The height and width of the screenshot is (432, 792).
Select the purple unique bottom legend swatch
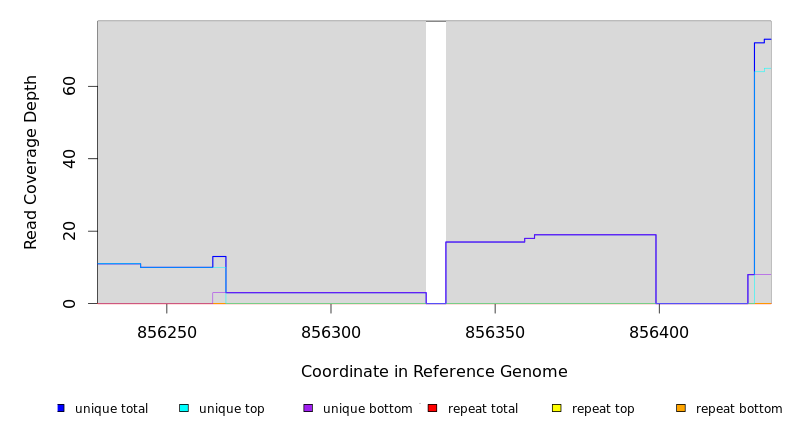click(x=308, y=408)
